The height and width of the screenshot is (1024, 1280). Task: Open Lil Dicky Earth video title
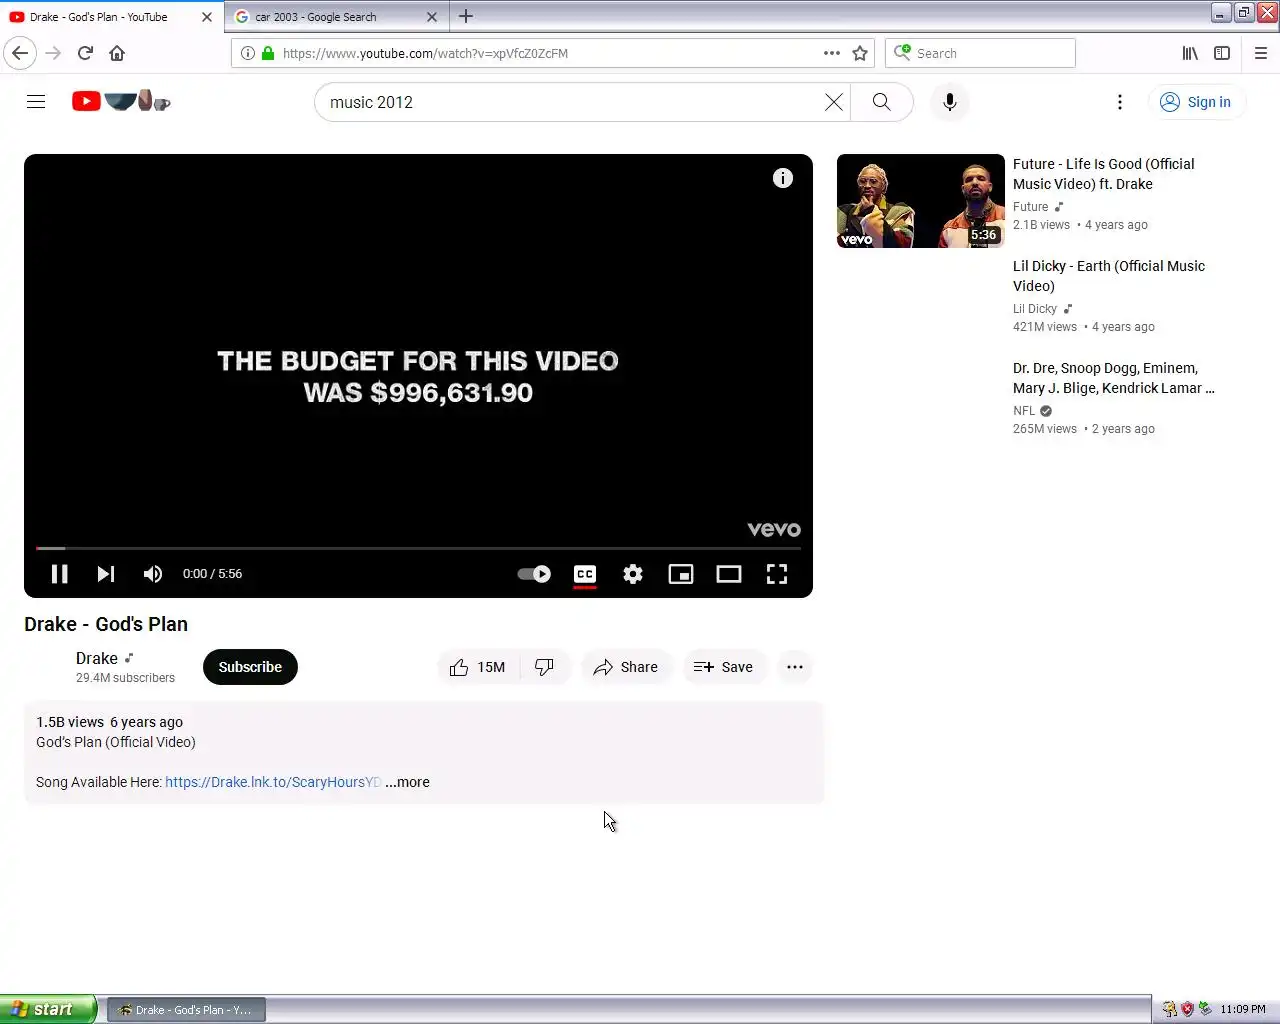click(x=1109, y=276)
